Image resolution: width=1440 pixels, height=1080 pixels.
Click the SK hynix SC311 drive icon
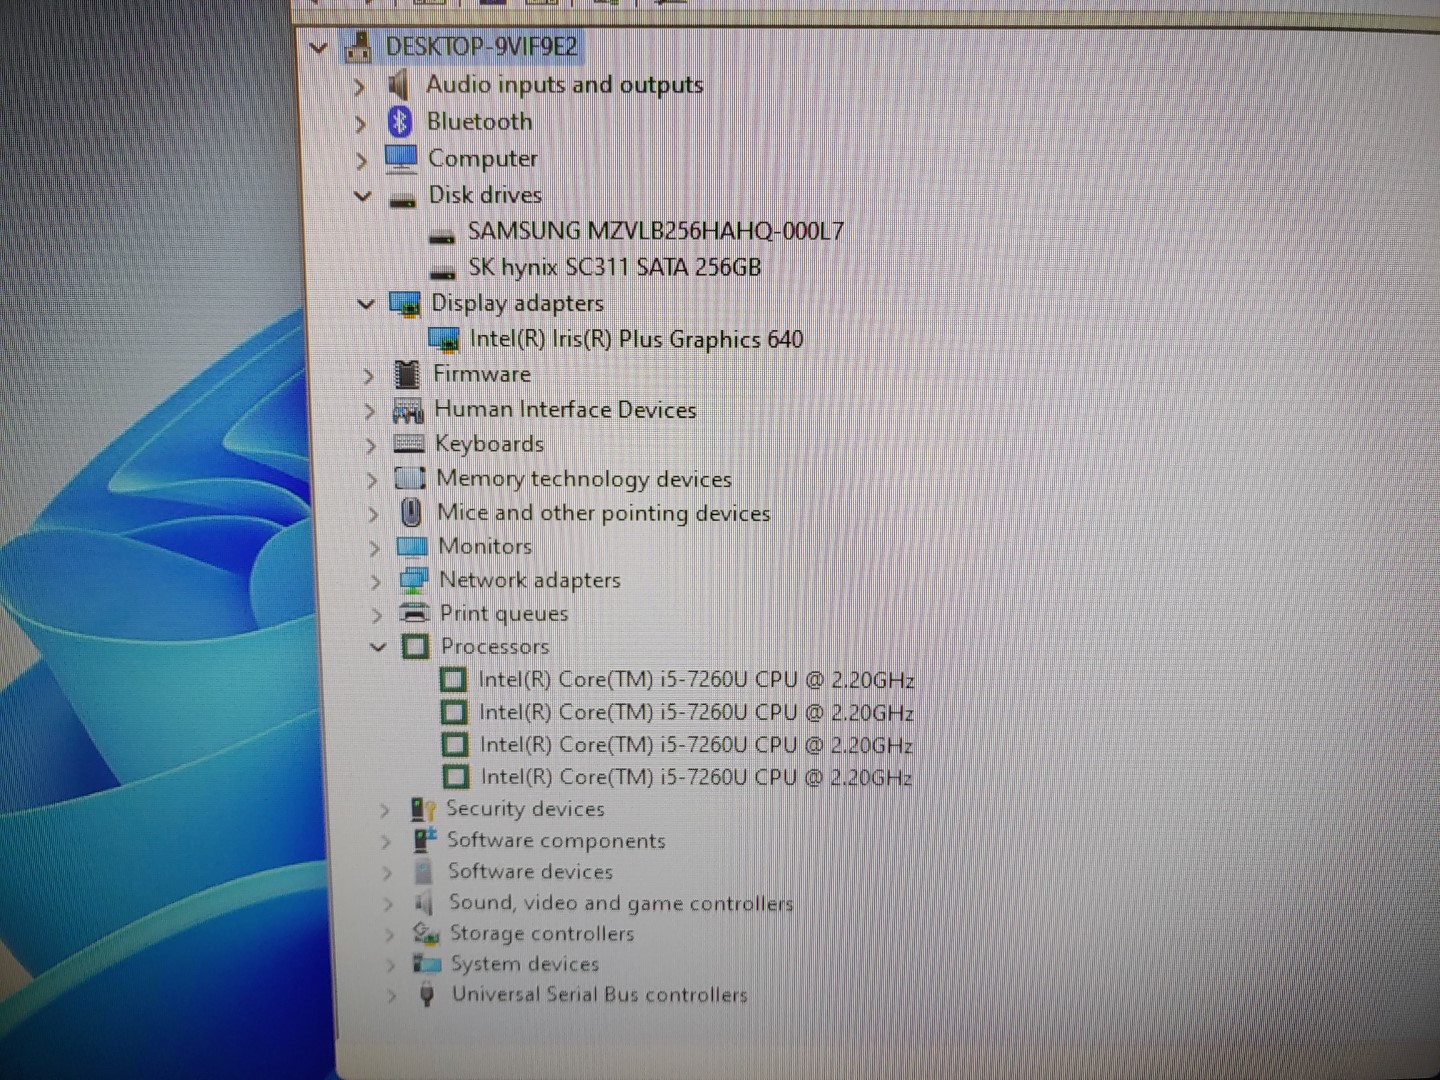point(443,271)
